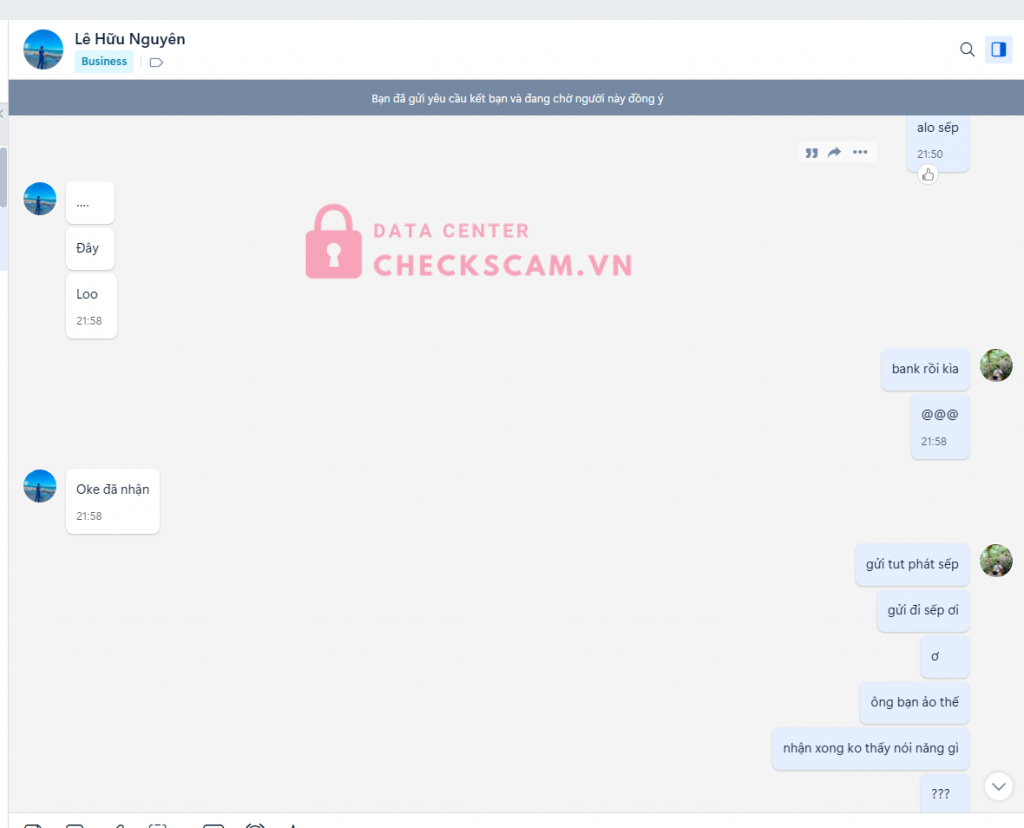Screen dimensions: 1024x828
Task: Open more options for the 'alo sếp' message
Action: click(x=860, y=152)
